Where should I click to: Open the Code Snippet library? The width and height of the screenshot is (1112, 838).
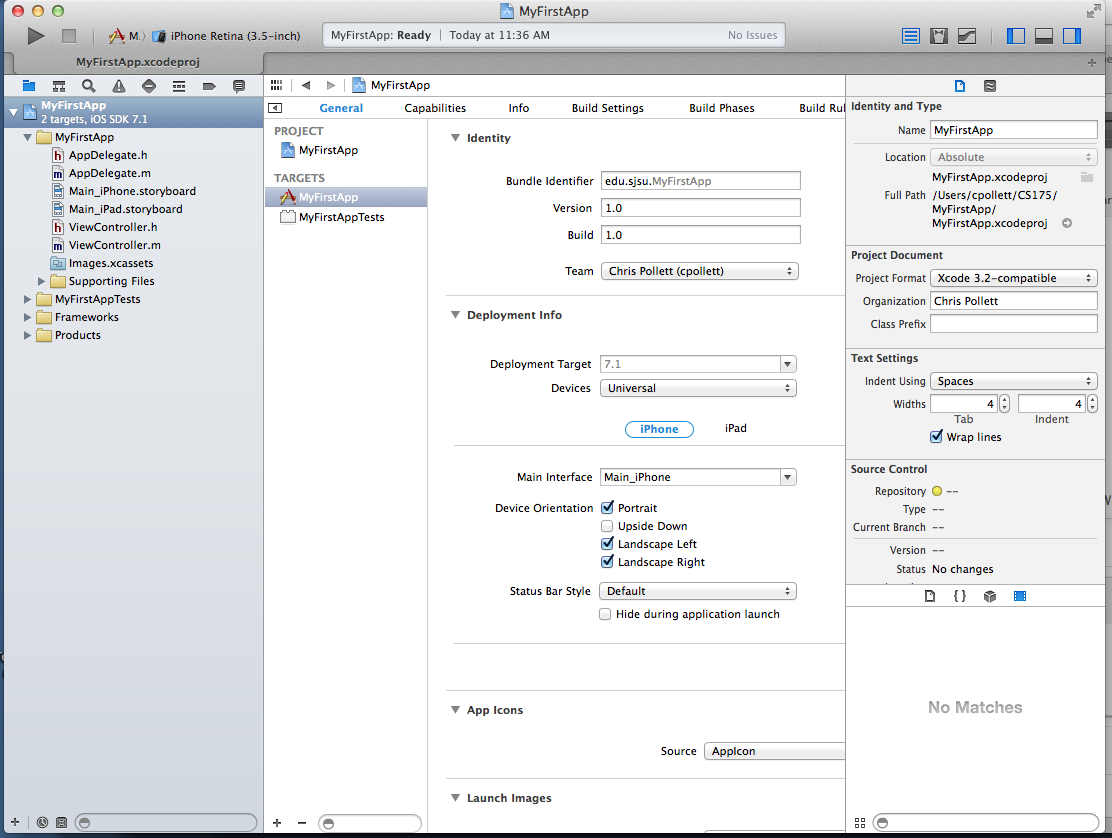pyautogui.click(x=960, y=596)
